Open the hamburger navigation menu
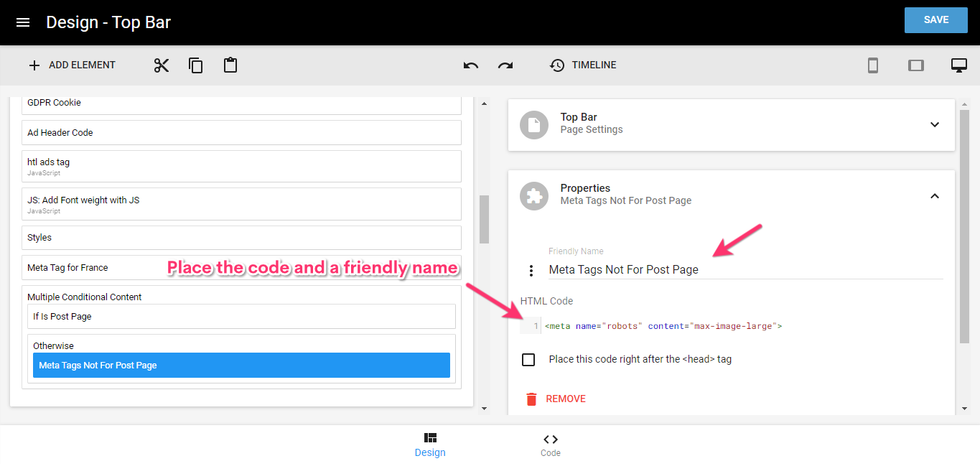 point(23,22)
